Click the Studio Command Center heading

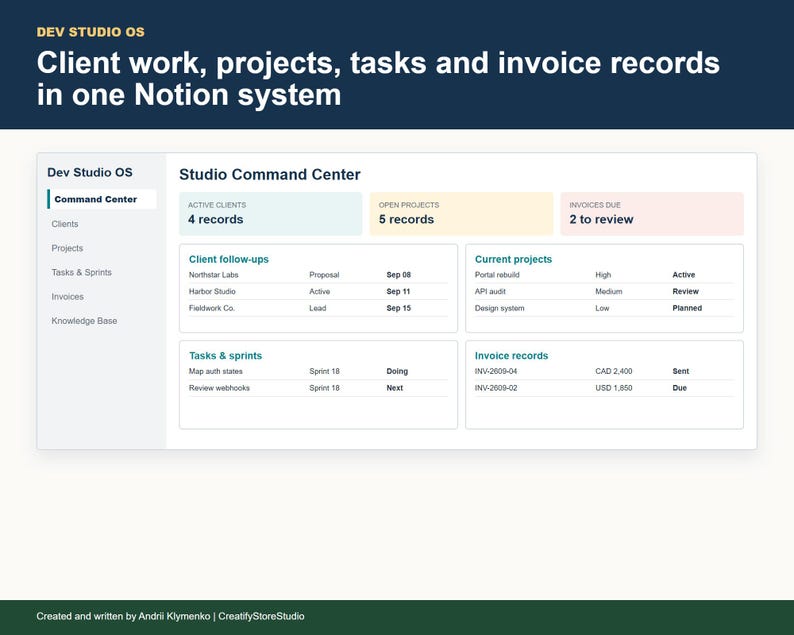(x=270, y=174)
